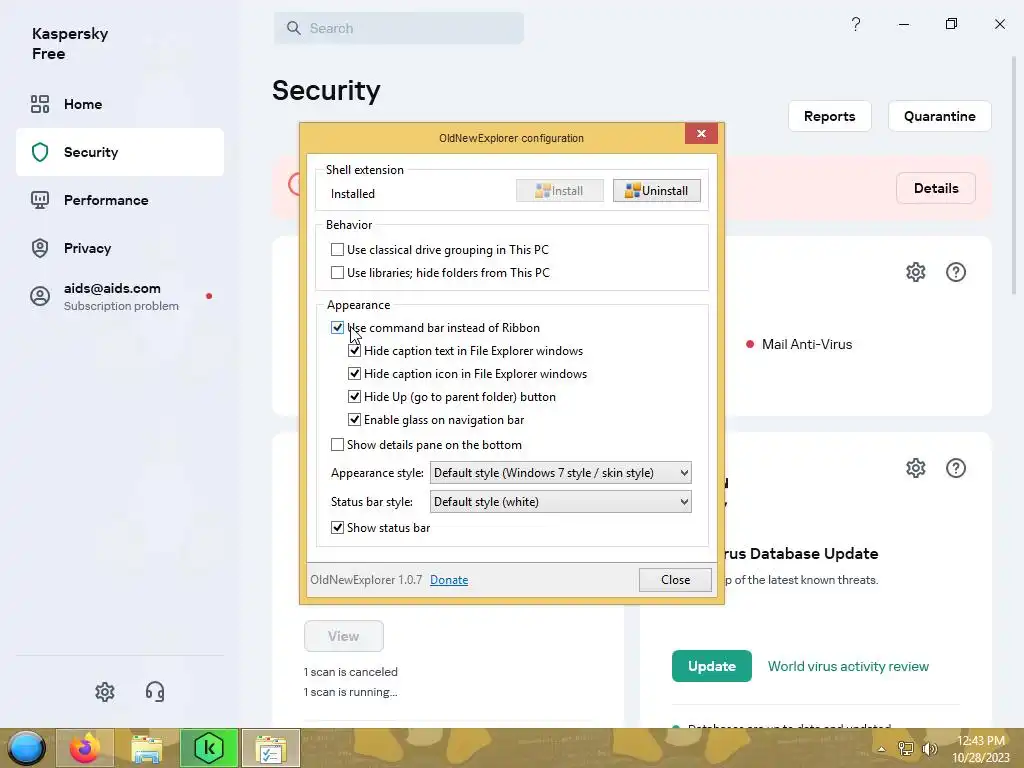The height and width of the screenshot is (768, 1024).
Task: Click the volume speaker tray icon
Action: click(929, 748)
